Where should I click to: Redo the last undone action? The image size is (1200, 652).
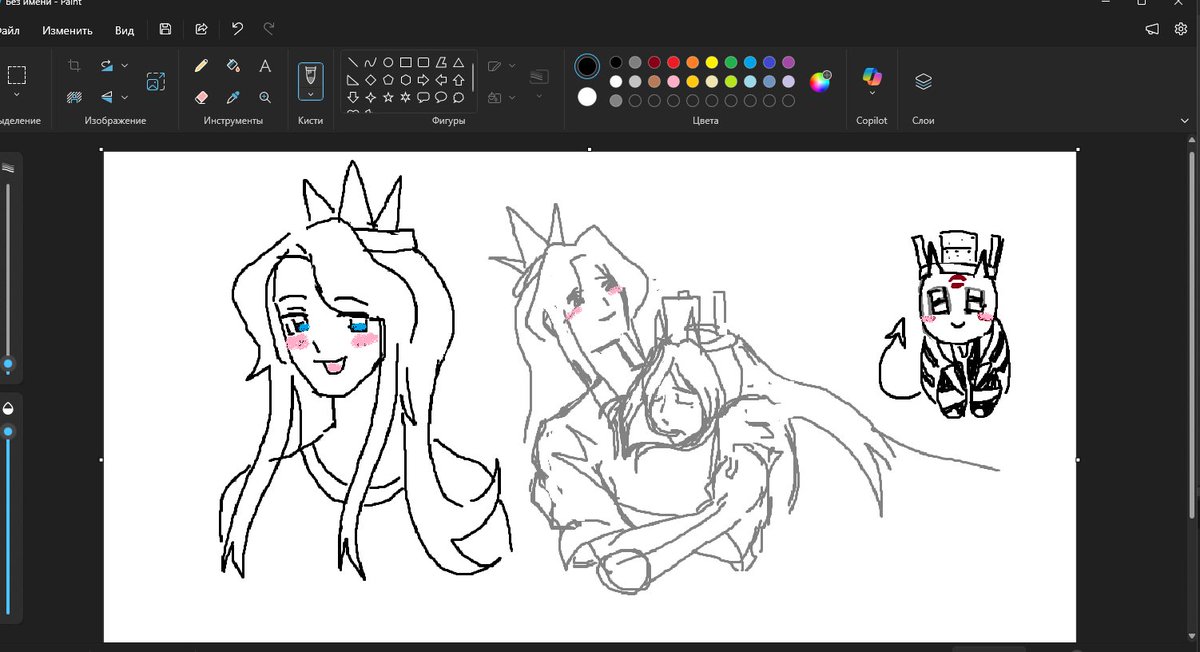tap(268, 30)
